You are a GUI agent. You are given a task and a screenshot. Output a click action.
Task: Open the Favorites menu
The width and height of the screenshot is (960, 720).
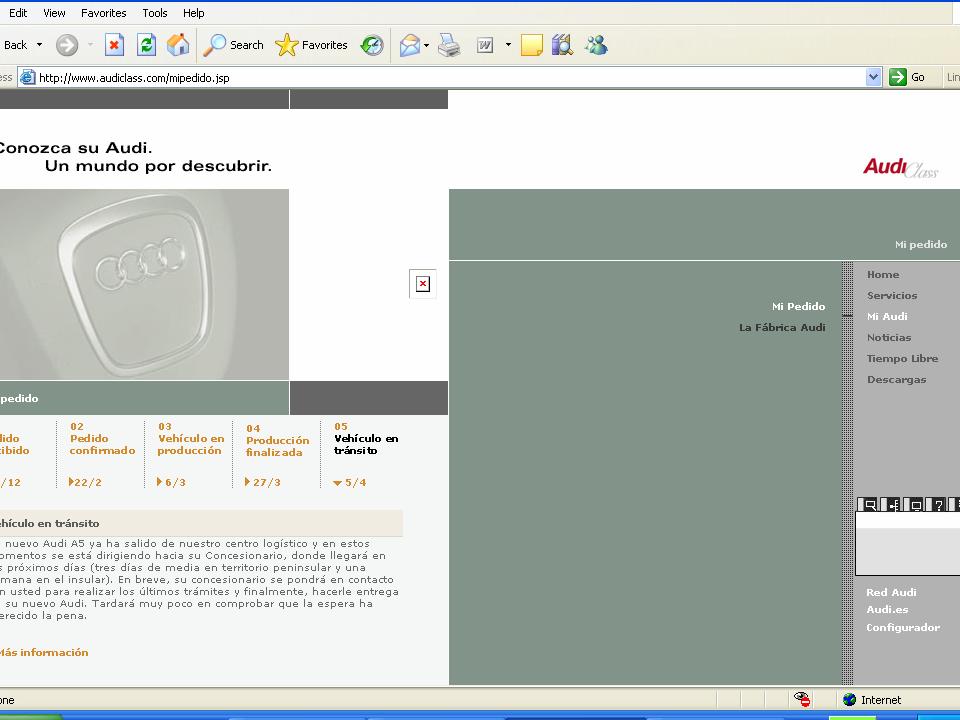[x=103, y=13]
